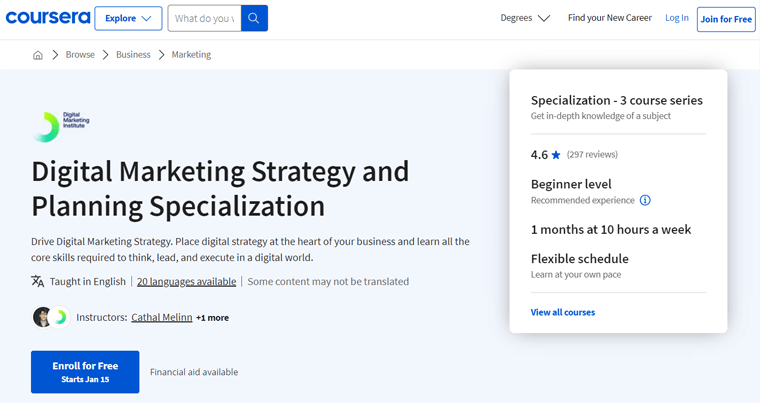The height and width of the screenshot is (403, 760).
Task: Click the 'Flexible schedule' text
Action: point(580,258)
